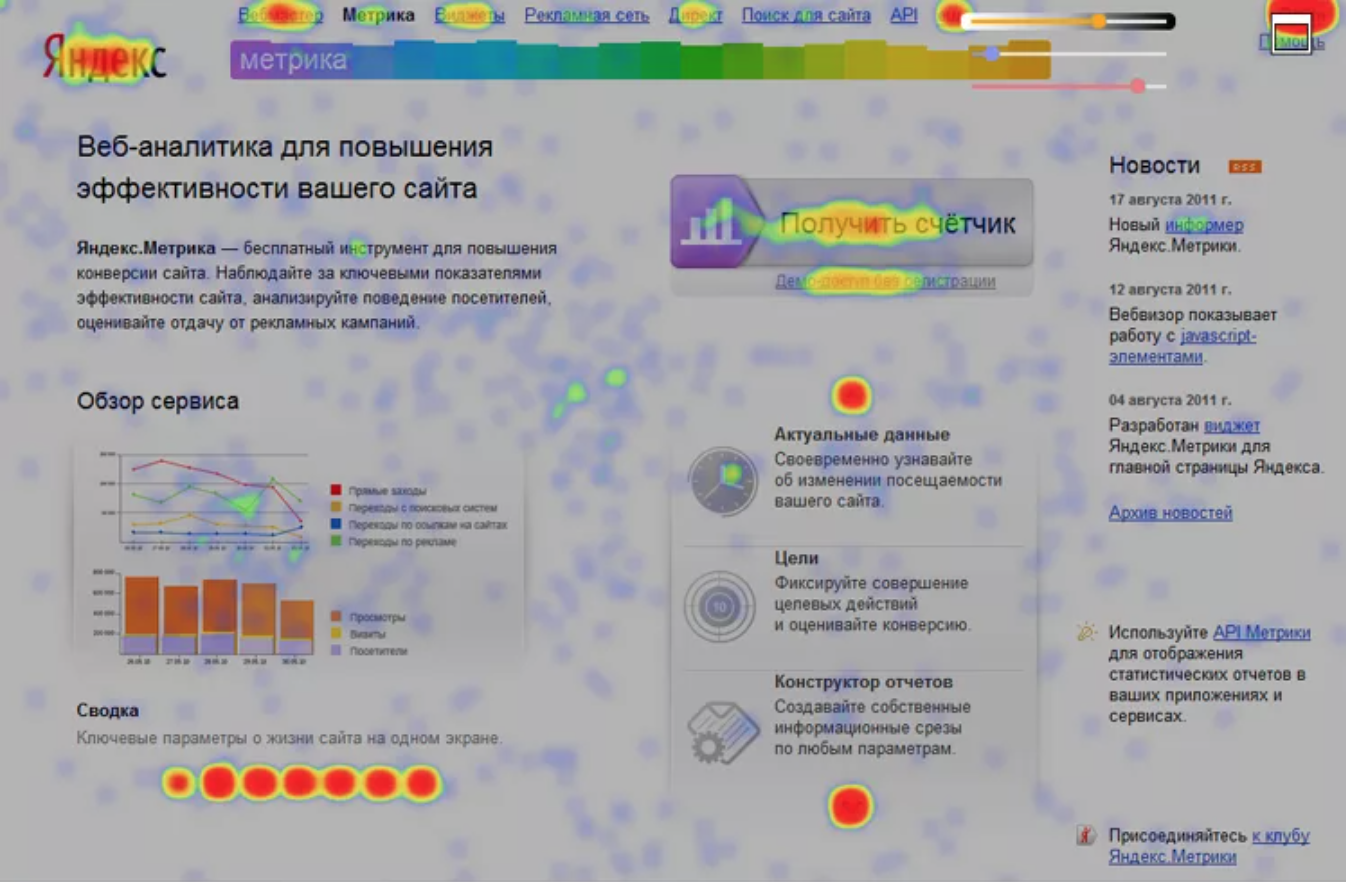Click the Новости section heading
Viewport: 1346px width, 882px height.
click(x=1154, y=166)
